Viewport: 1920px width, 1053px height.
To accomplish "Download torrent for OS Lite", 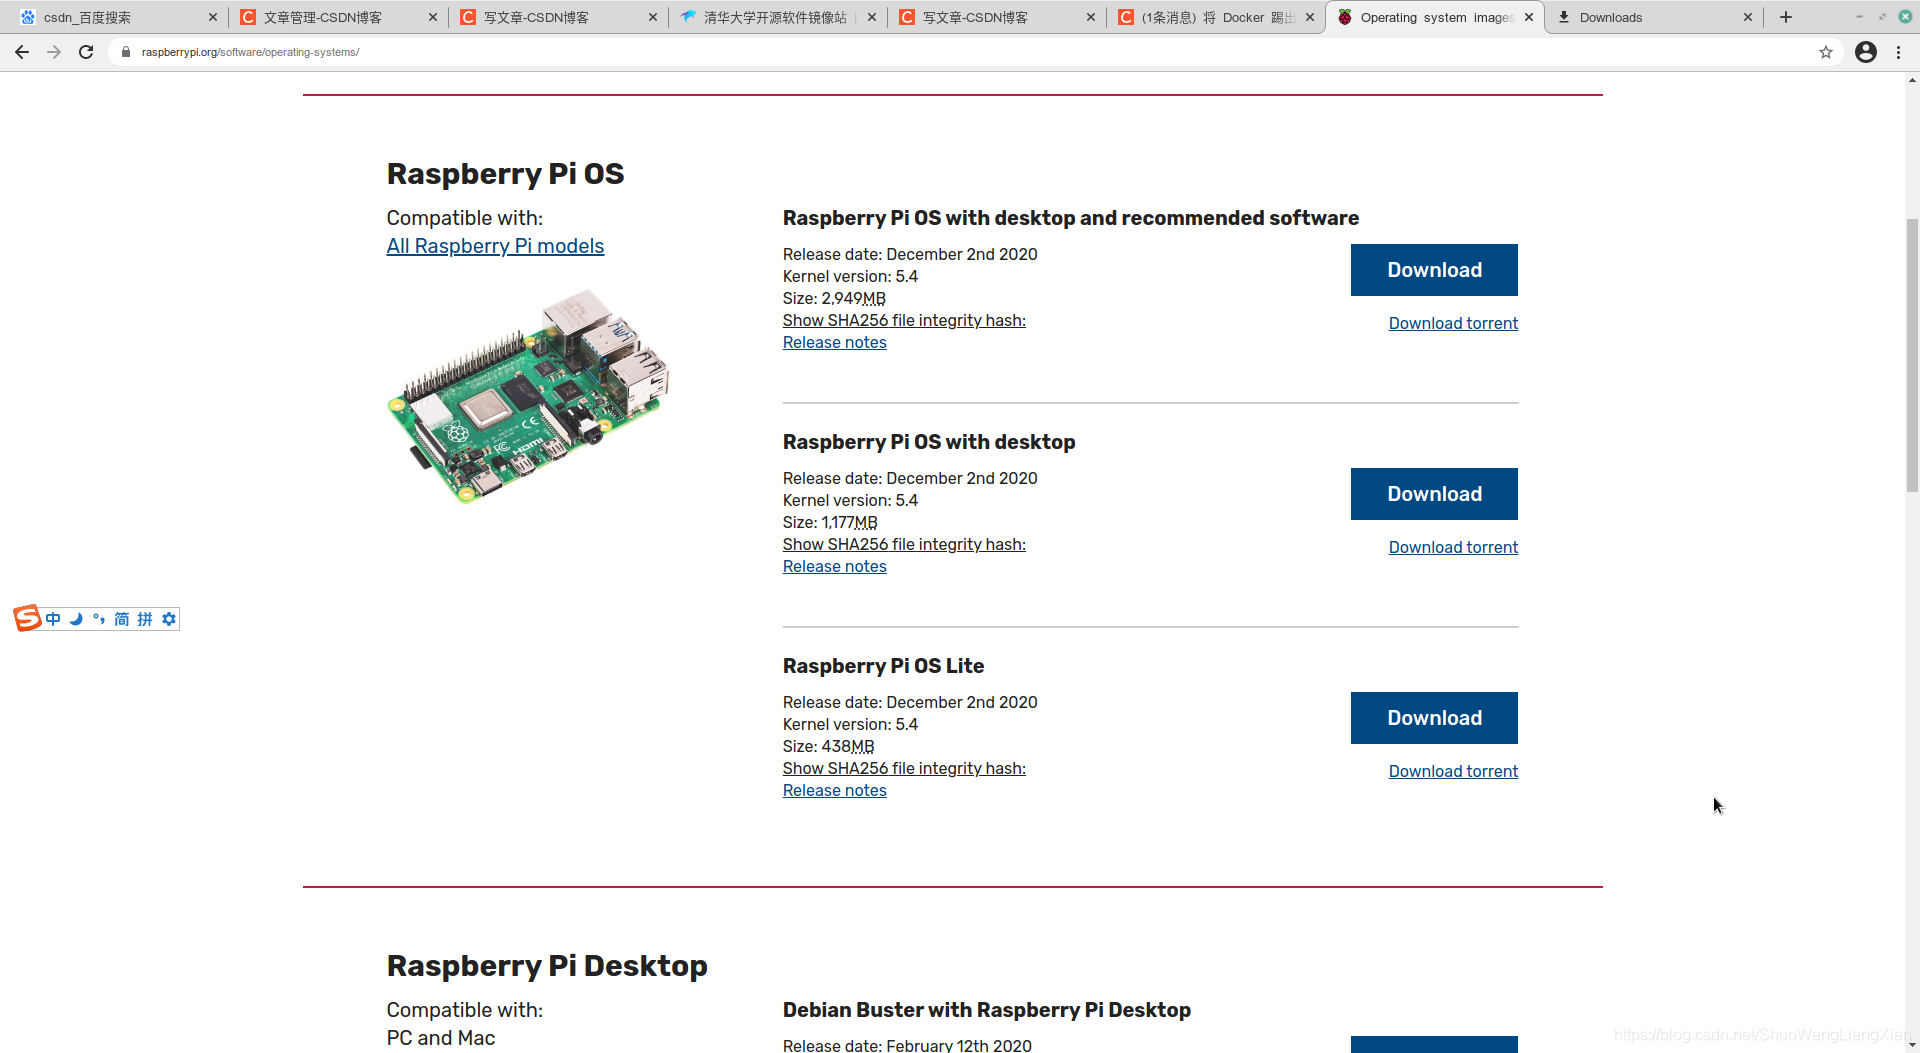I will [x=1453, y=771].
